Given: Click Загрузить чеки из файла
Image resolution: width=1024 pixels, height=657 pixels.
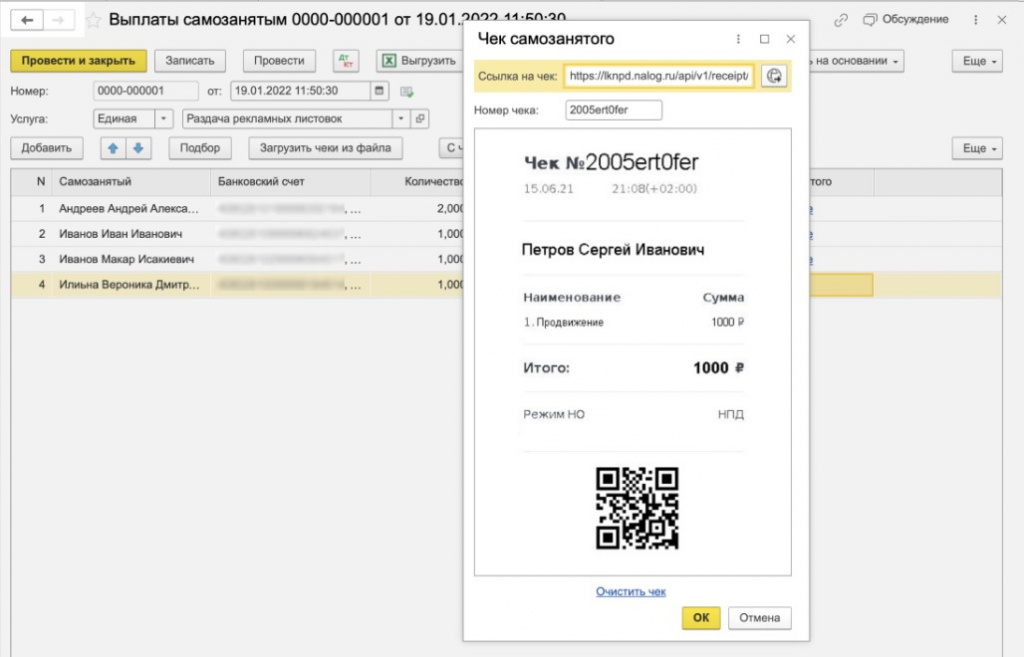Looking at the screenshot, I should pos(325,148).
